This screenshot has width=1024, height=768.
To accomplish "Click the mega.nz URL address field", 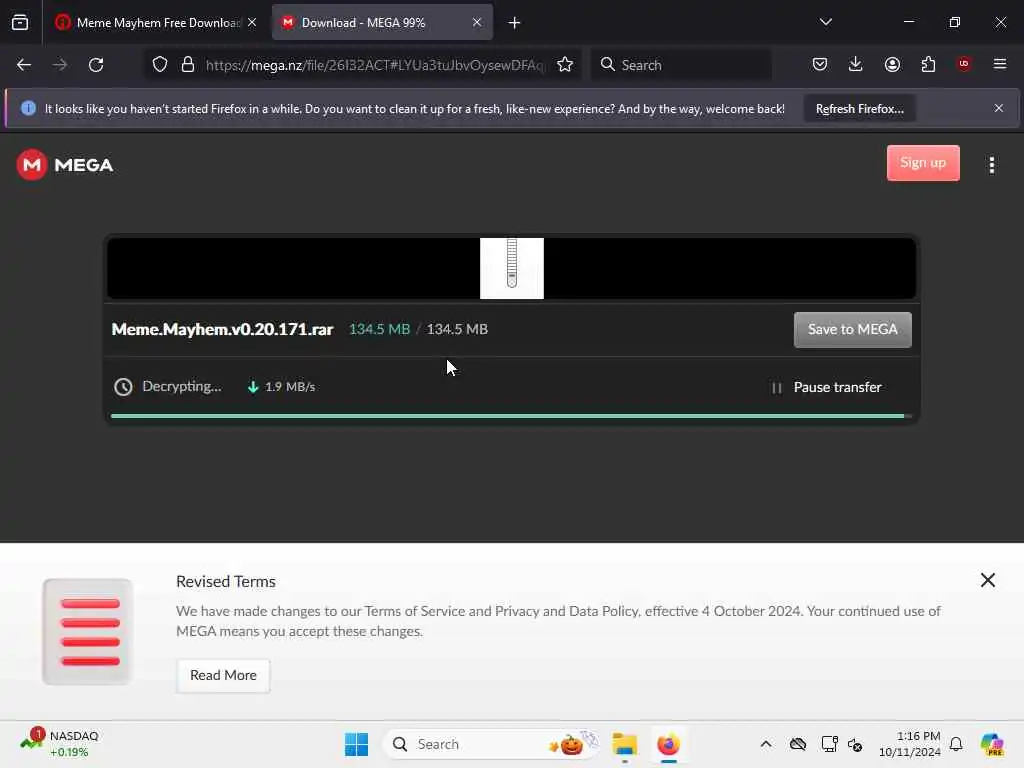I will tap(374, 65).
